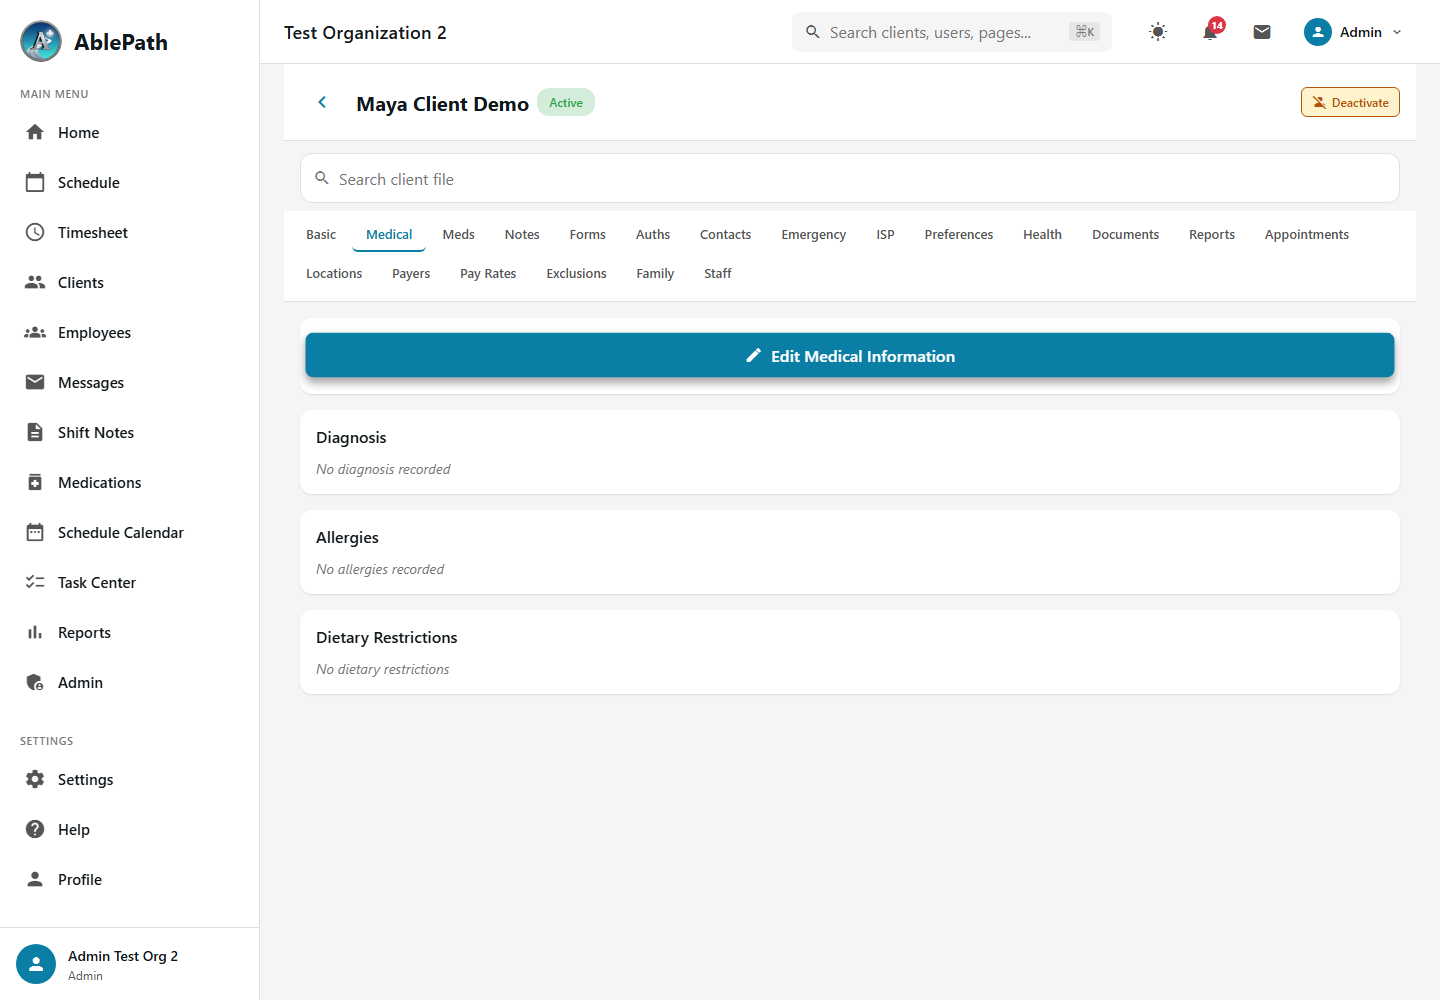Click the Profile person icon

35,879
